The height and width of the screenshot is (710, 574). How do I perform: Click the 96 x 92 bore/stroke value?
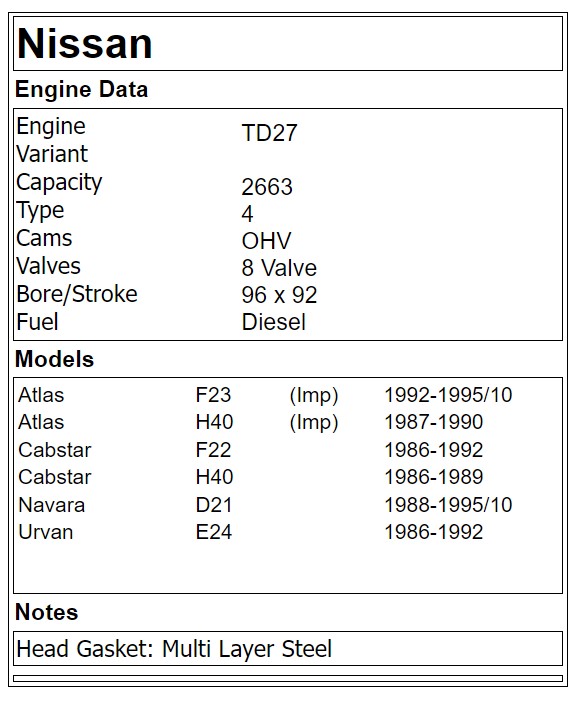click(x=279, y=295)
